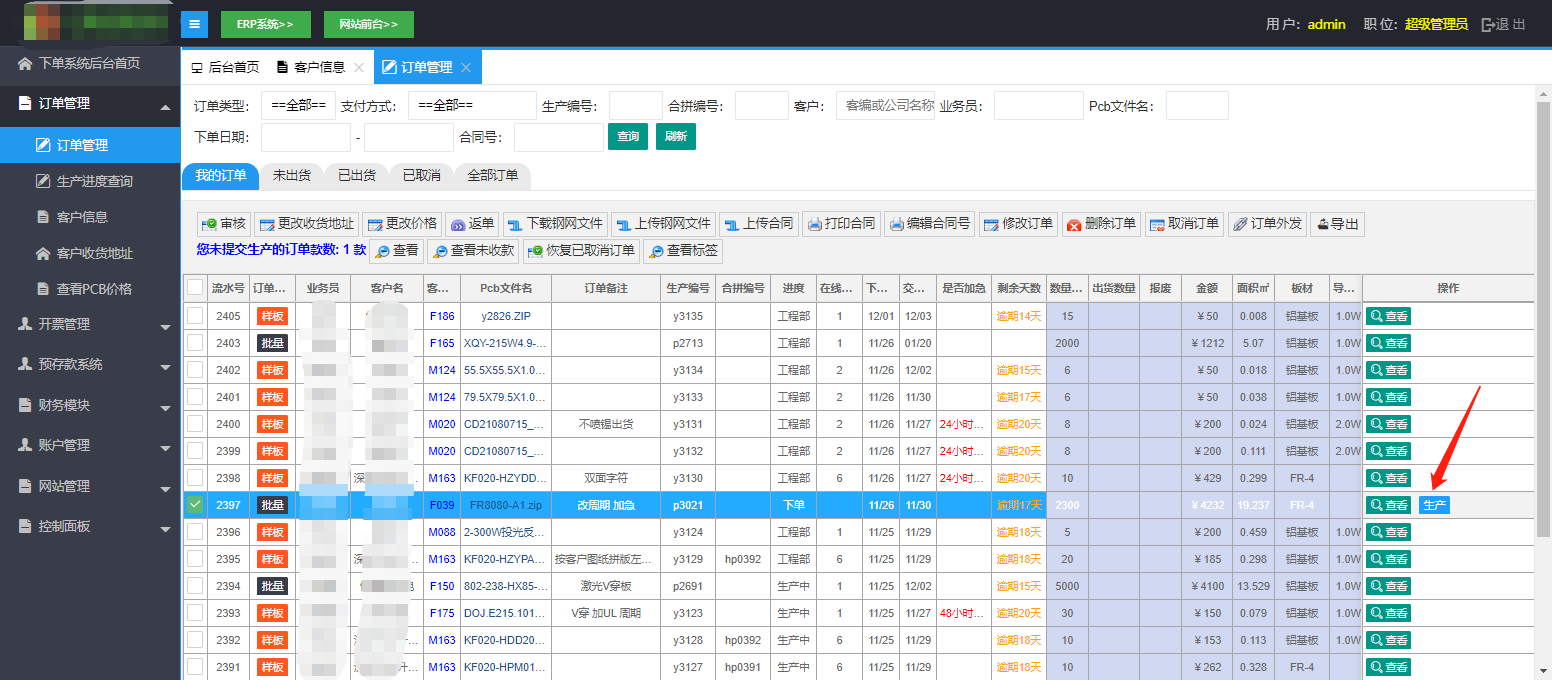Tick the checkbox for order 2405
Viewport: 1552px width, 680px height.
click(x=195, y=316)
